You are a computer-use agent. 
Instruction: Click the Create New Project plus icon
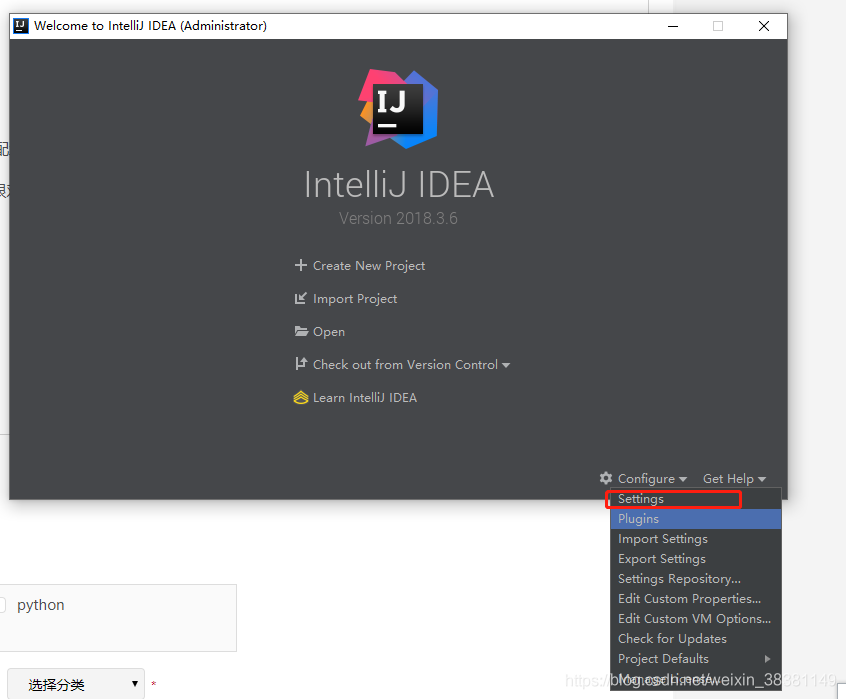point(300,265)
